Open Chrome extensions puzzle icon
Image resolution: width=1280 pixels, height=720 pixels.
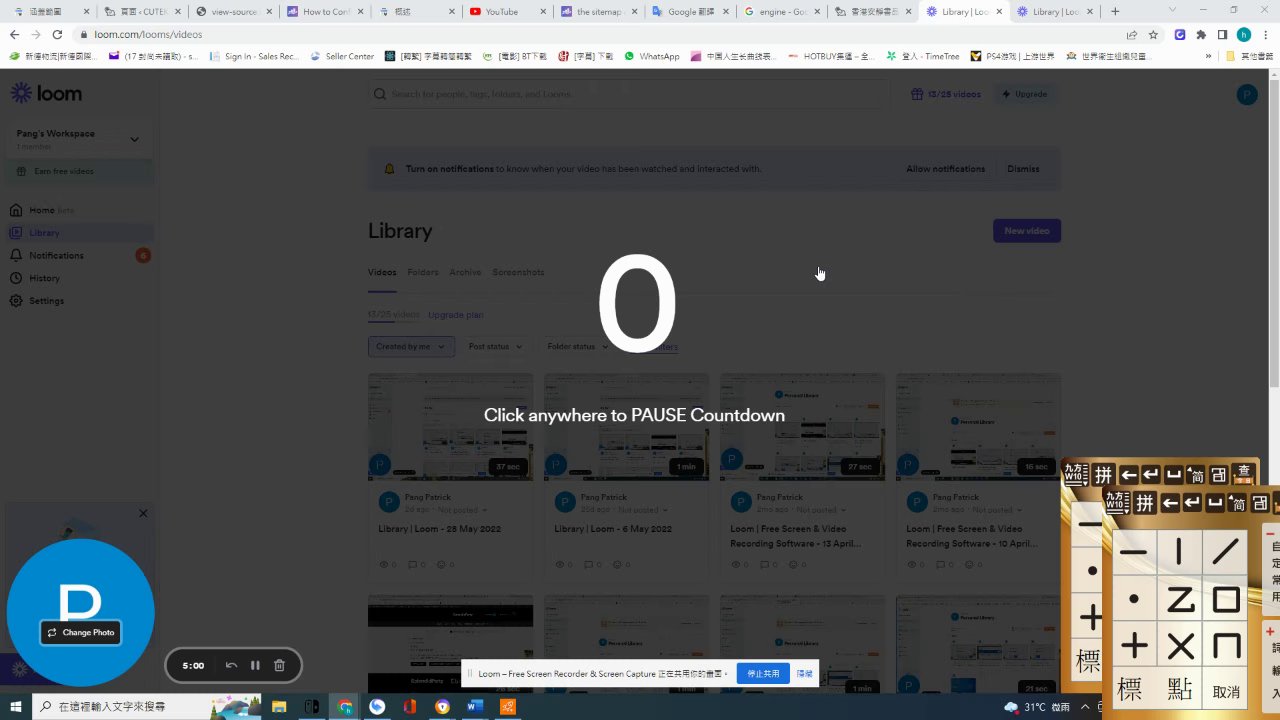[x=1201, y=34]
